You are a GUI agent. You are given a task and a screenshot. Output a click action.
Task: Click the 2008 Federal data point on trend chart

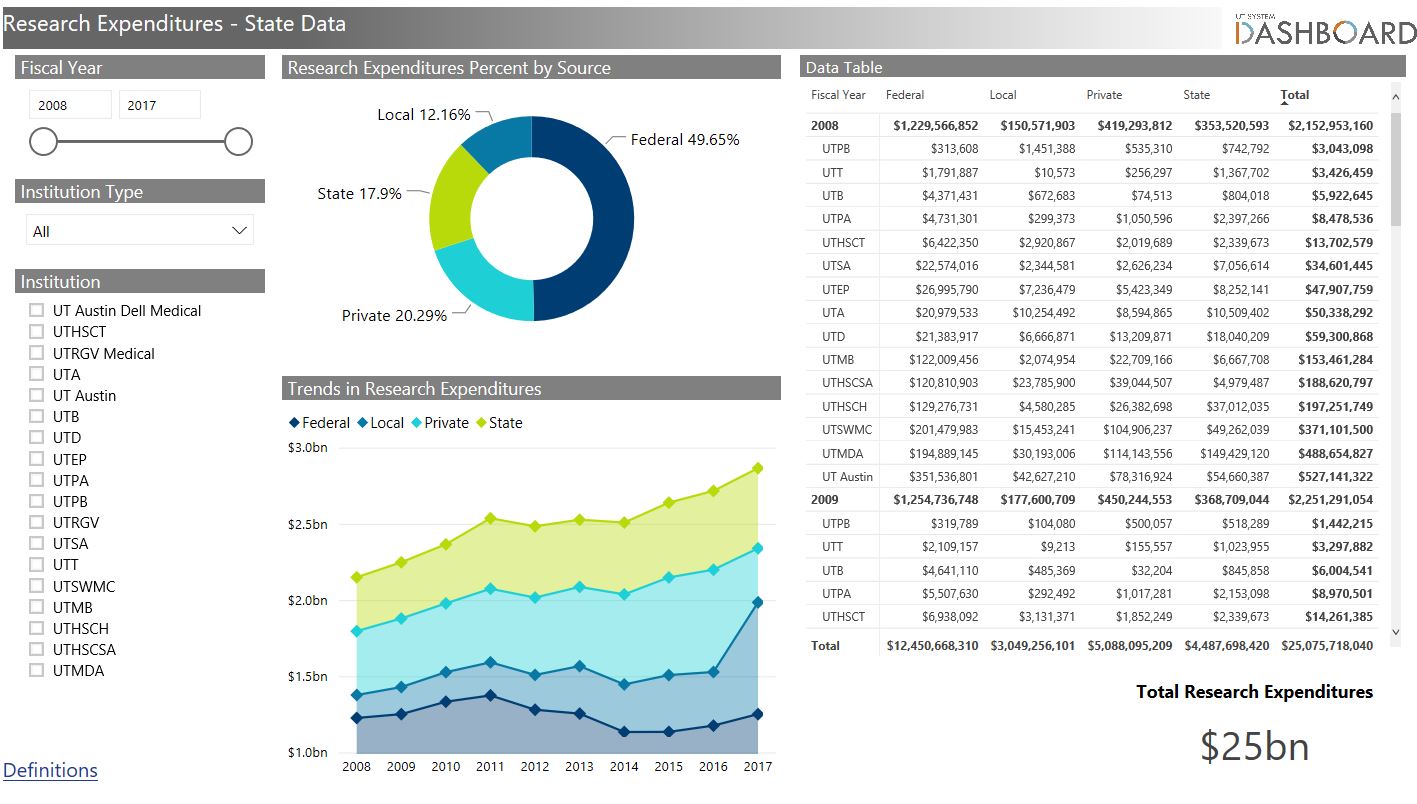coord(356,718)
